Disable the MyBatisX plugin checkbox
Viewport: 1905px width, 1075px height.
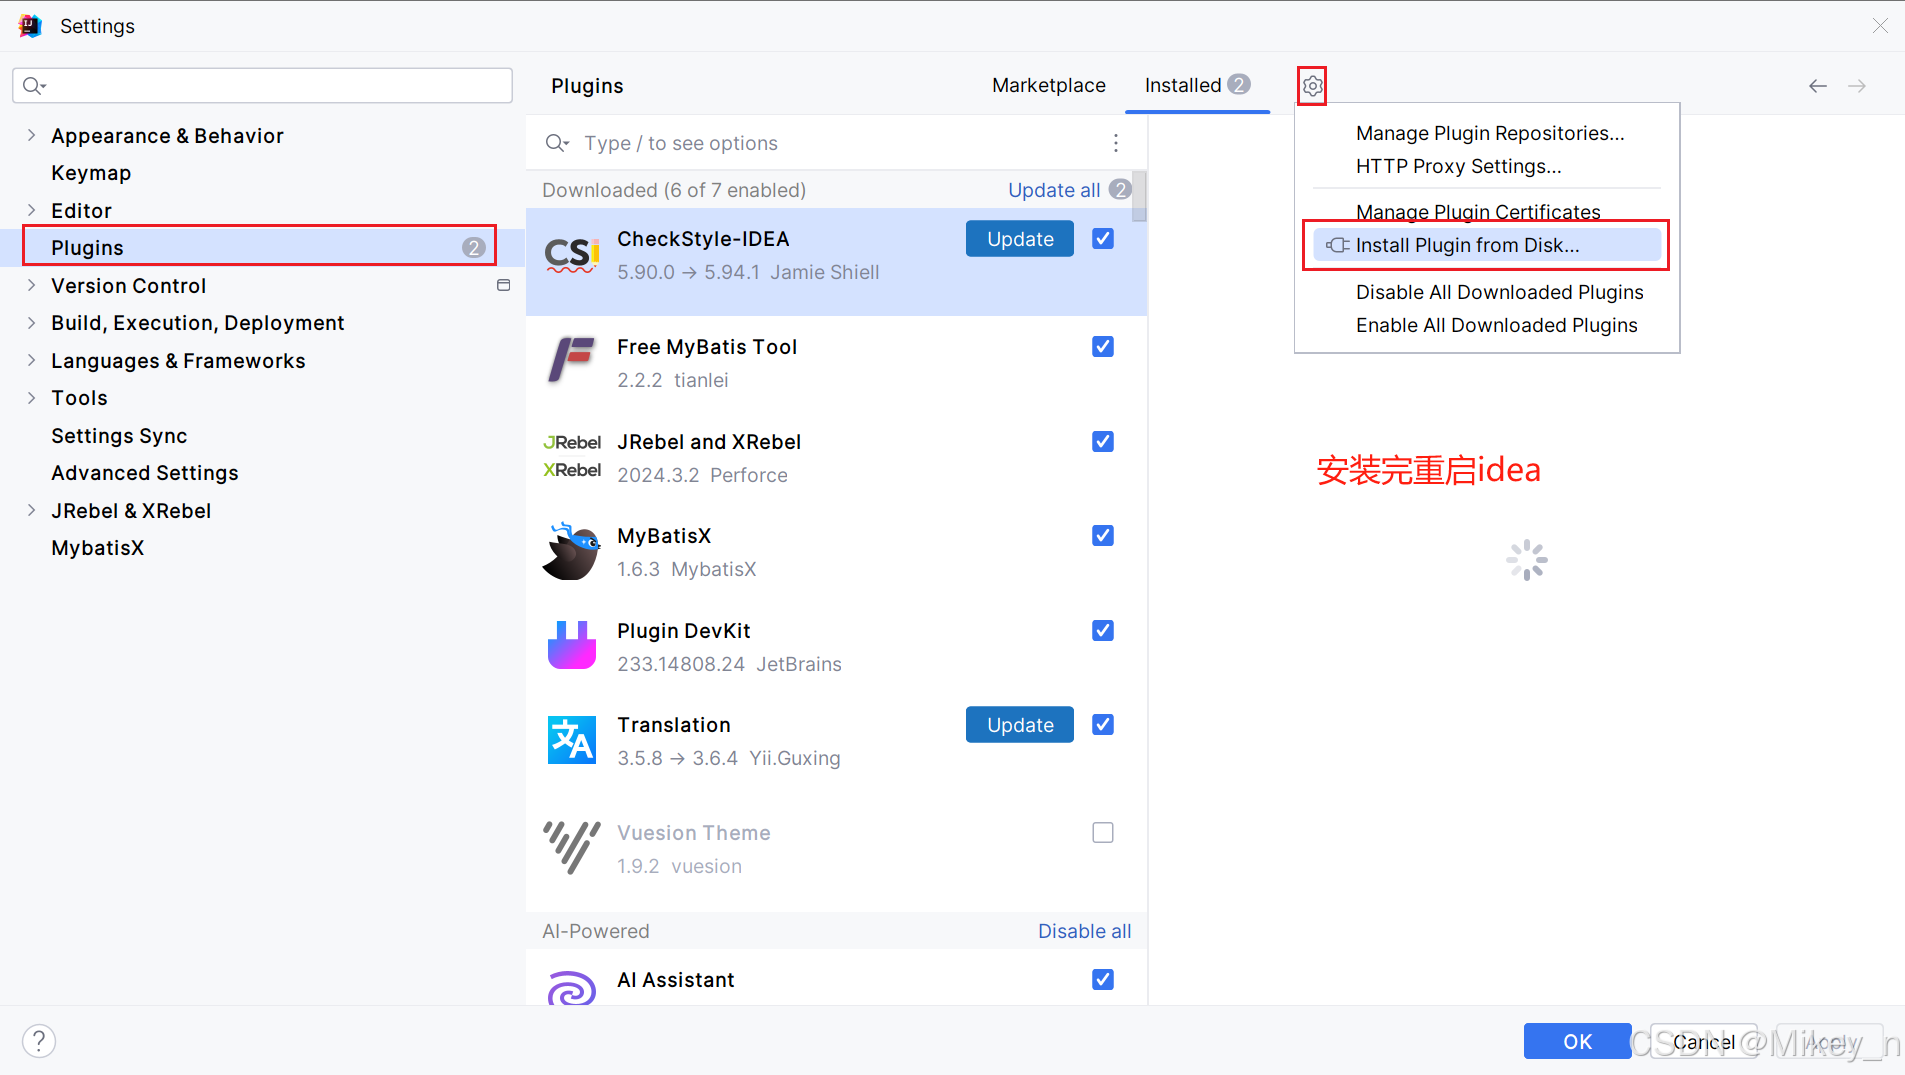click(1103, 535)
